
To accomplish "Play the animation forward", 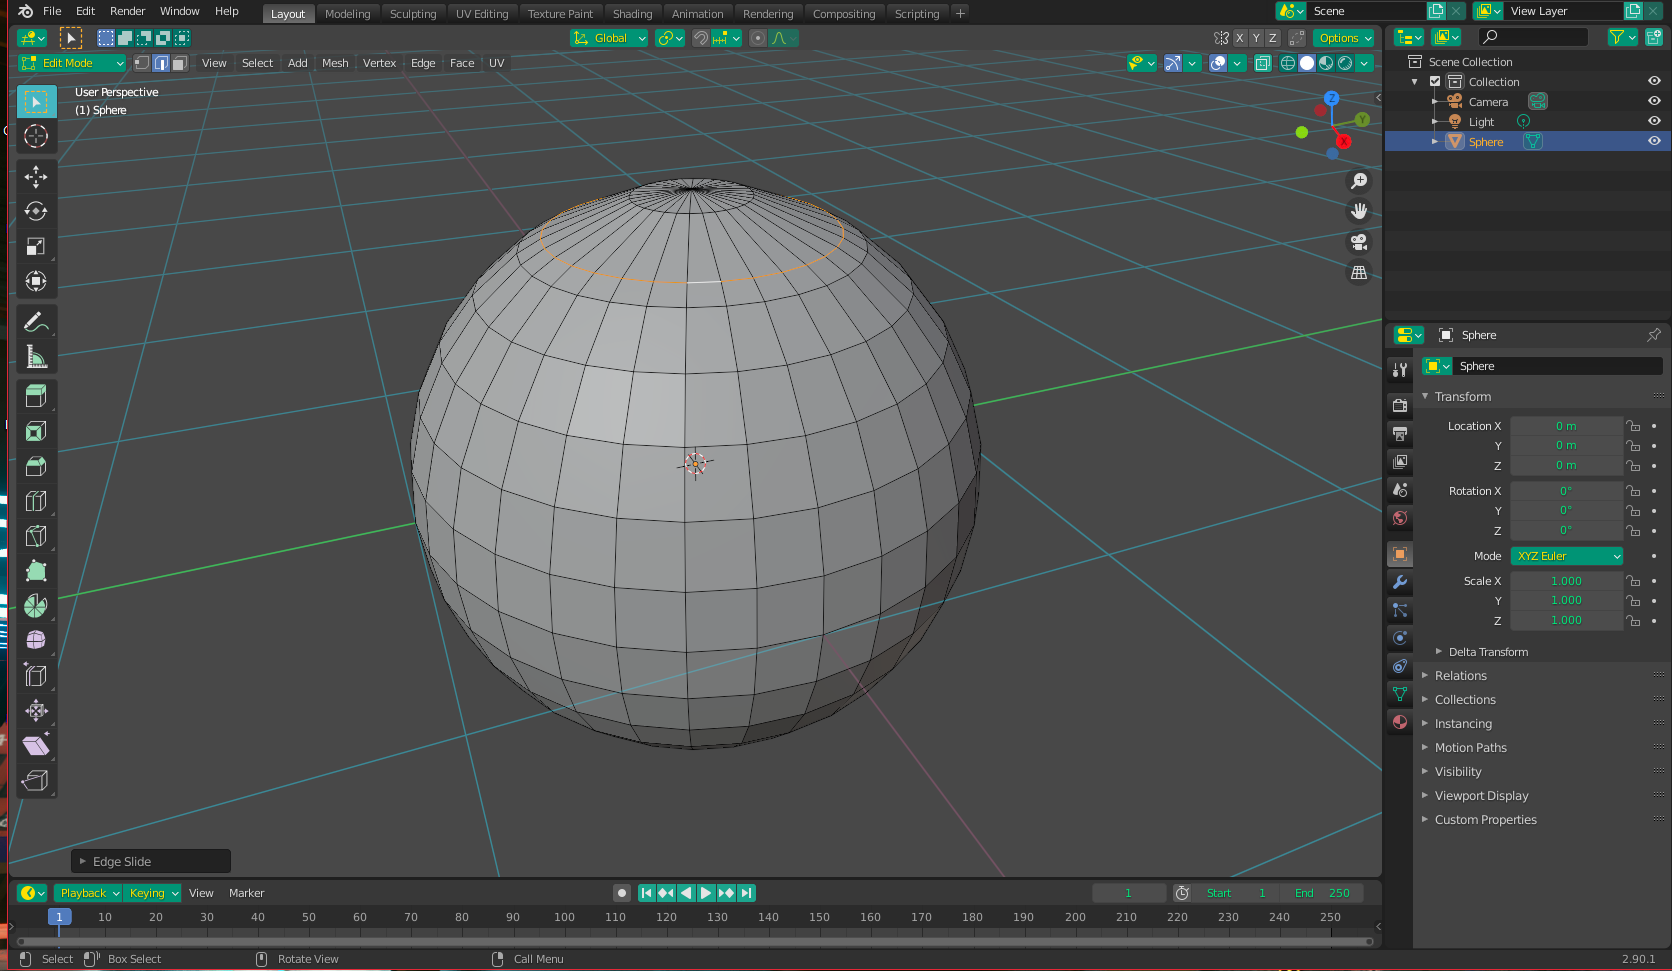I will (x=706, y=893).
